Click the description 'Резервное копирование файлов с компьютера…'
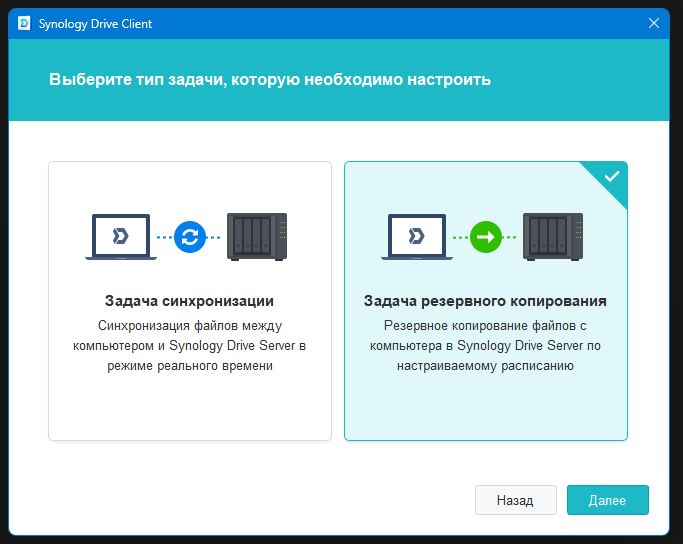 pyautogui.click(x=485, y=345)
